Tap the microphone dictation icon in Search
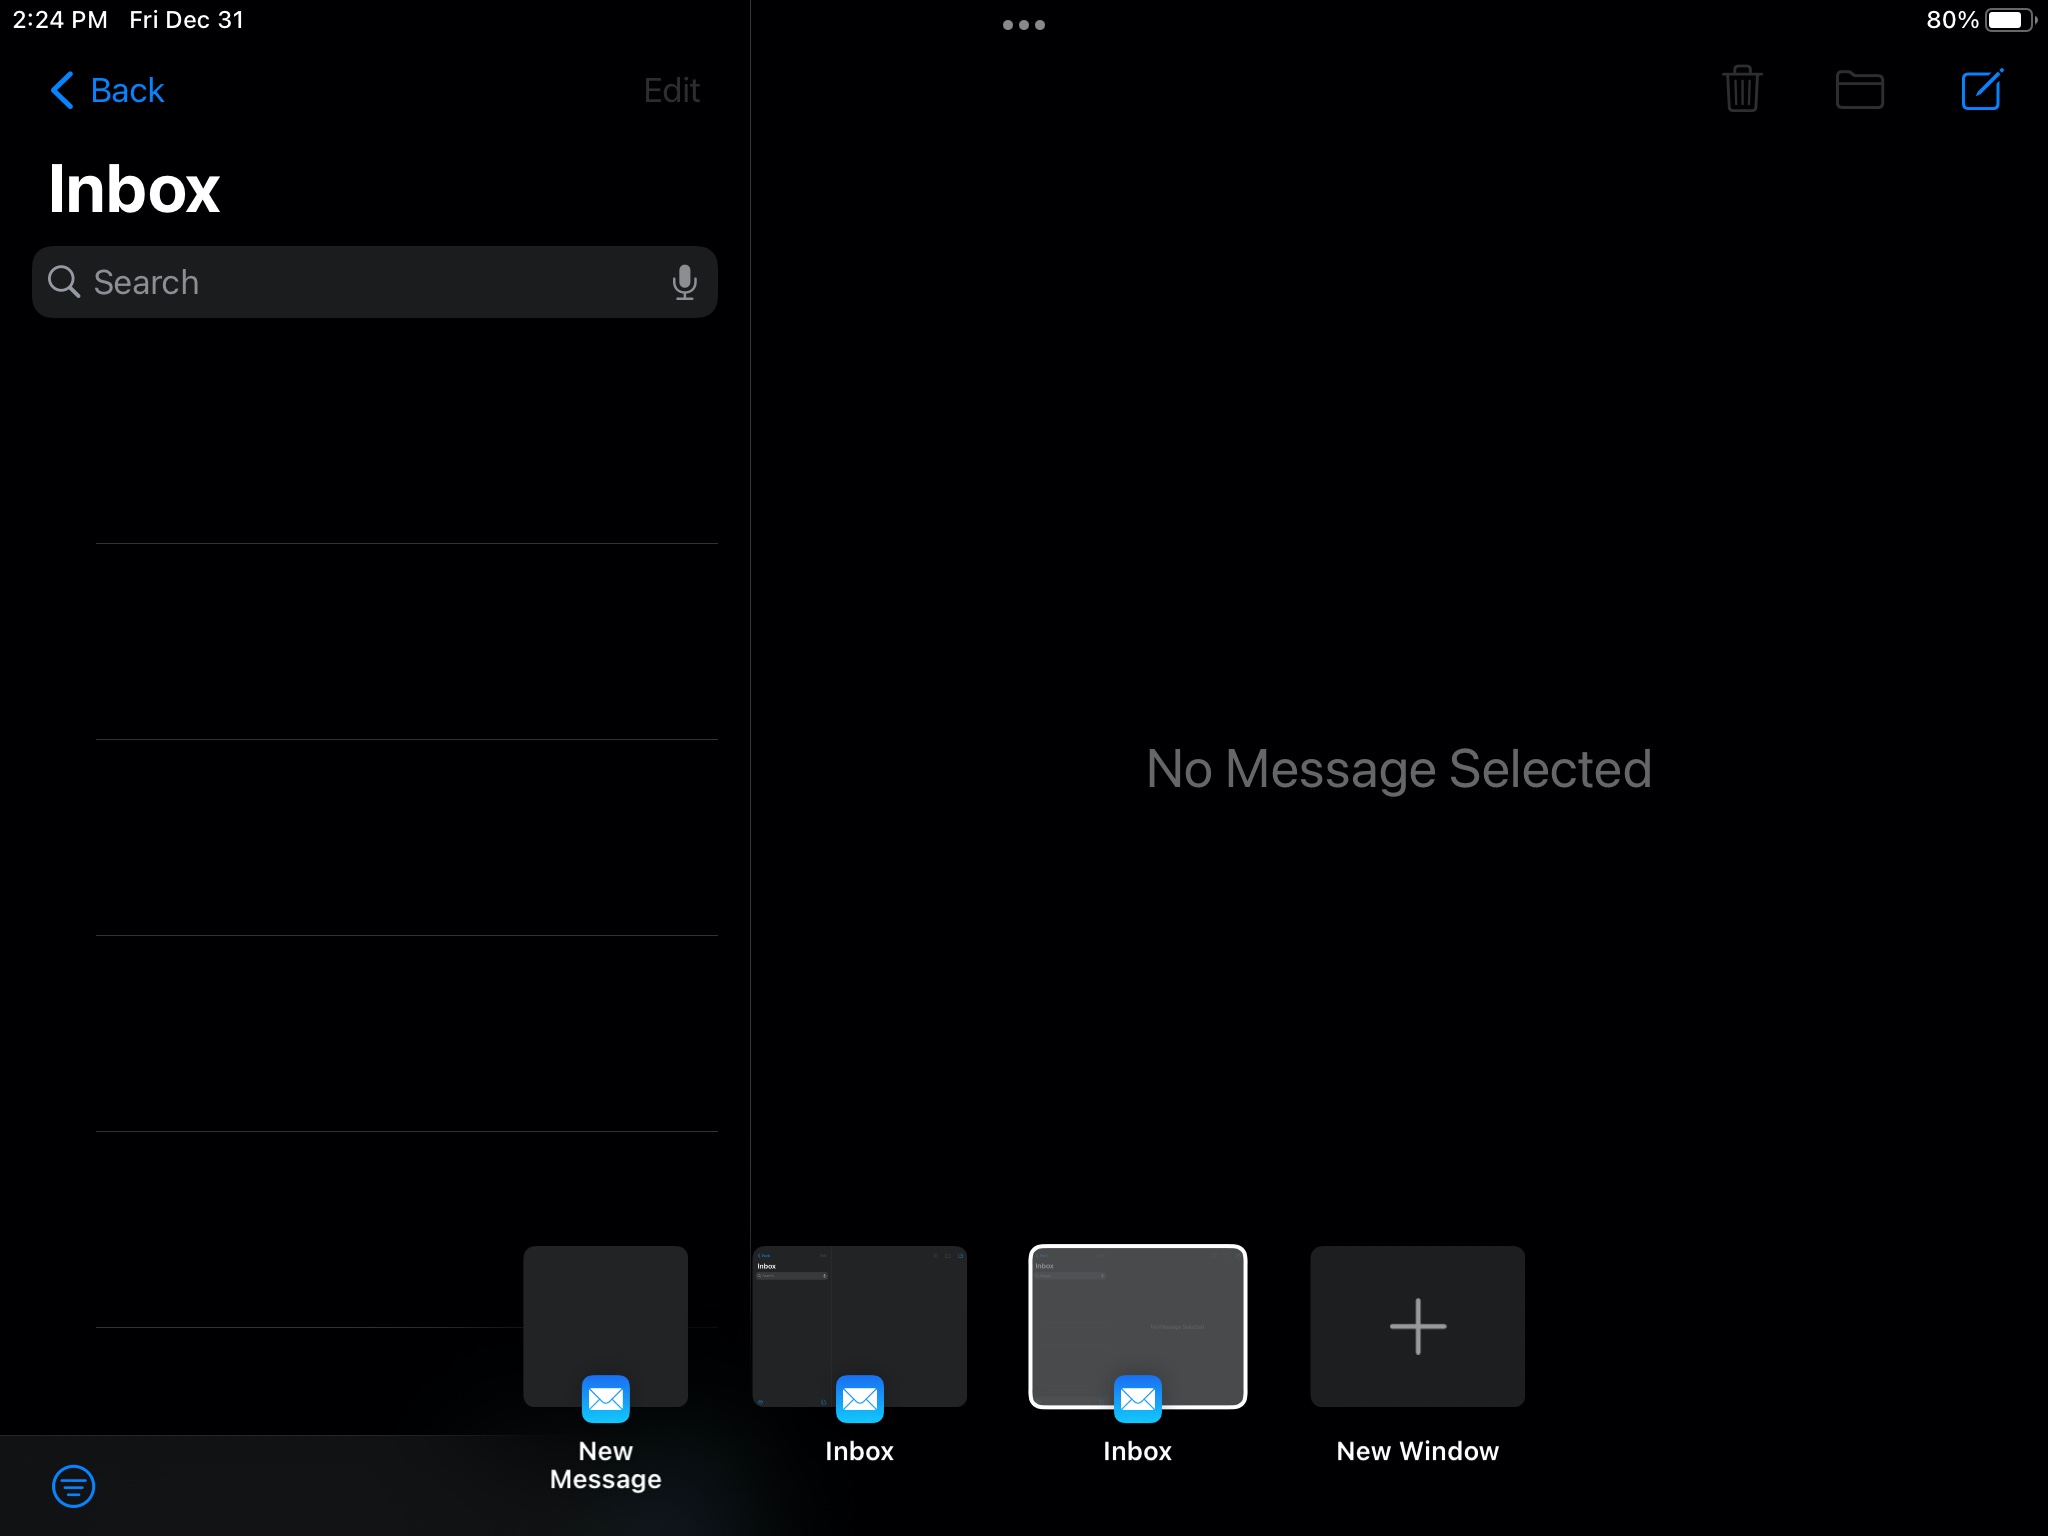This screenshot has height=1536, width=2048. point(684,282)
